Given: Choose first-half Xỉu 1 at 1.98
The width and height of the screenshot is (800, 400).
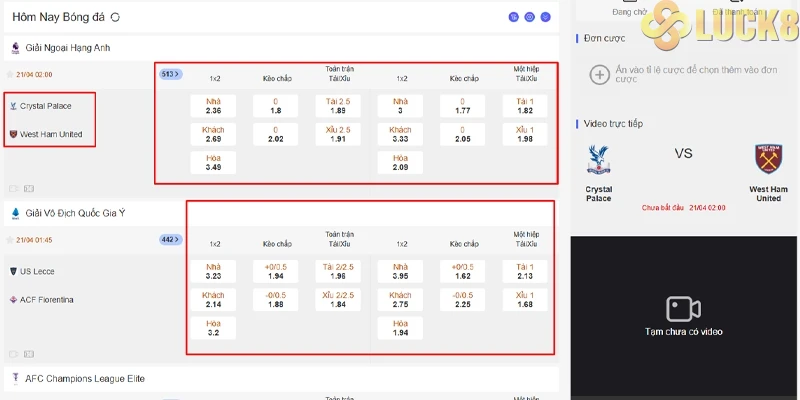Looking at the screenshot, I should point(525,134).
